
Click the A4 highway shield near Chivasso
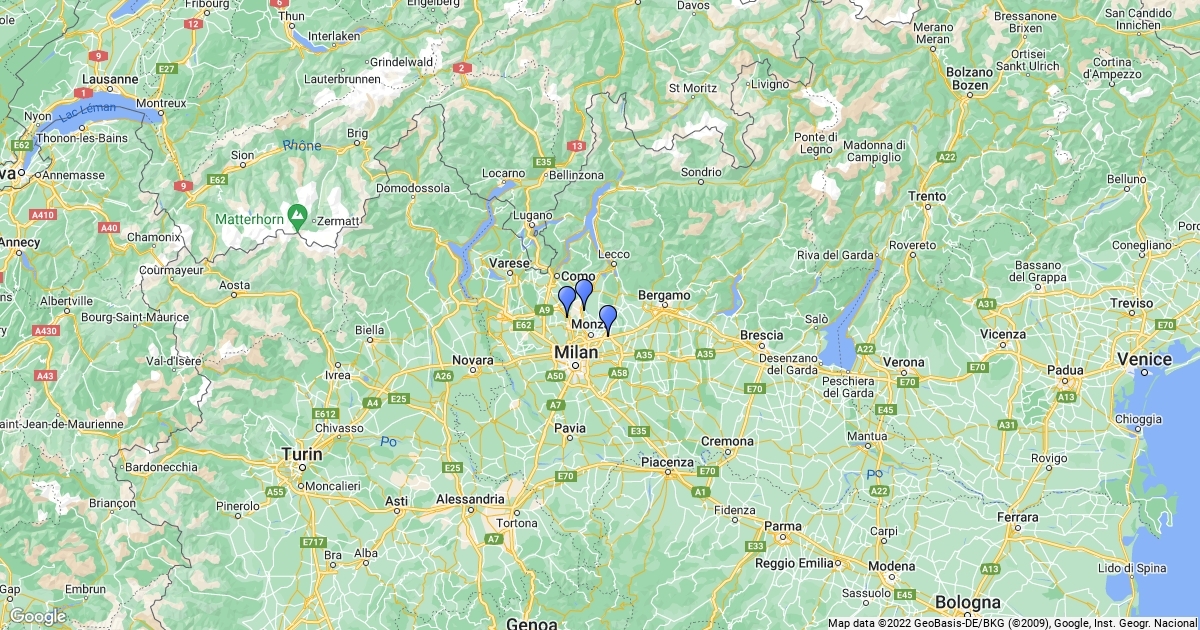pyautogui.click(x=371, y=402)
